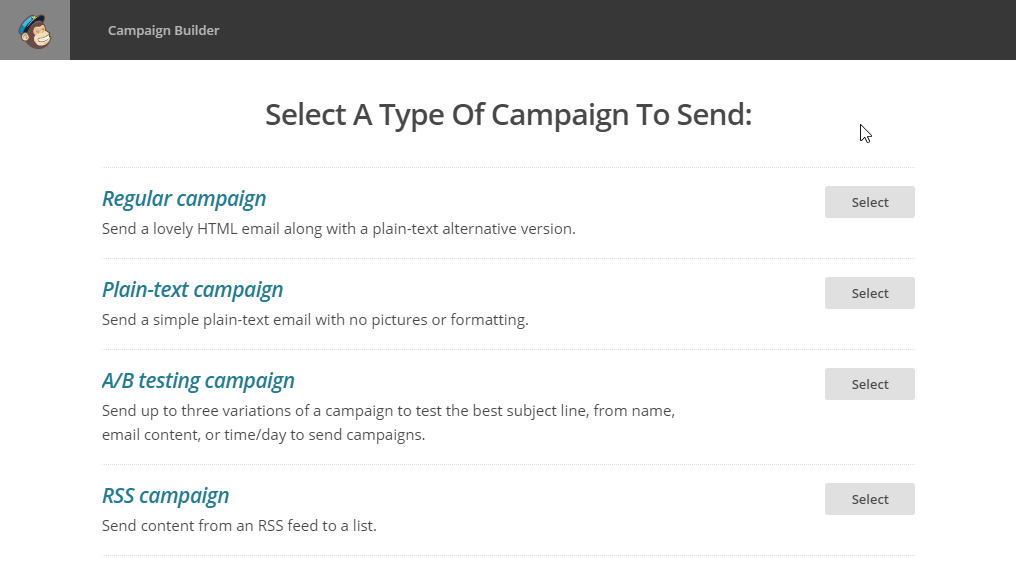
Task: Click the RSS feed description text
Action: click(x=239, y=526)
